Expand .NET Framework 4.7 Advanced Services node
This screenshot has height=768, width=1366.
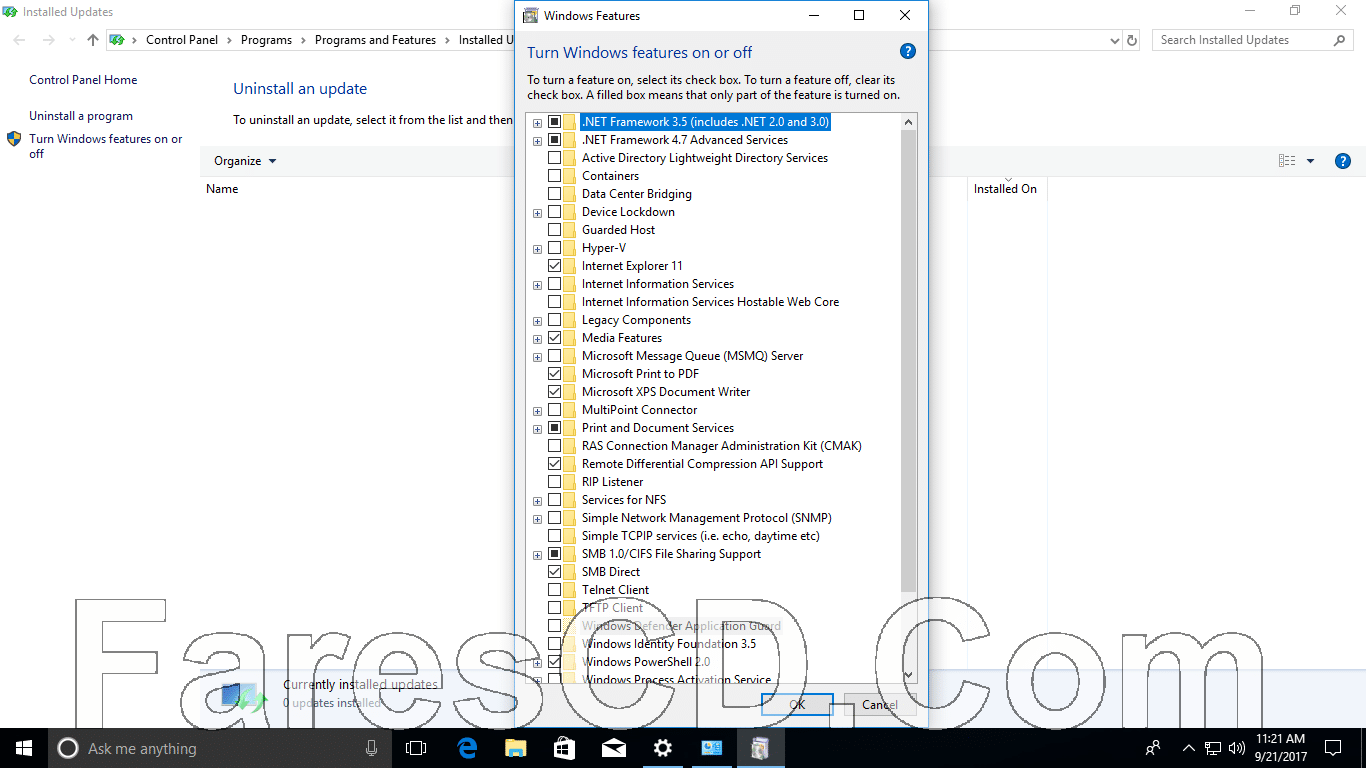(x=538, y=141)
